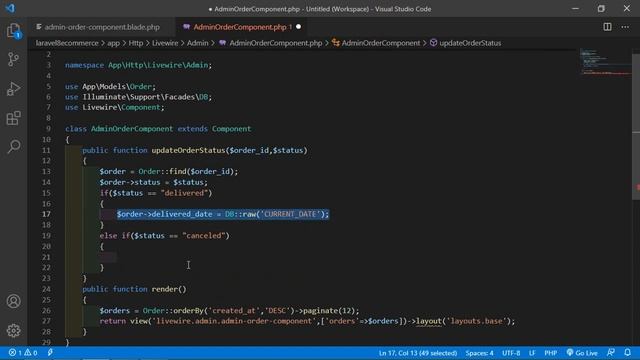The image size is (640, 360).
Task: Click the unsaved dot on AdminOrderComponent.php tab
Action: coord(298,27)
